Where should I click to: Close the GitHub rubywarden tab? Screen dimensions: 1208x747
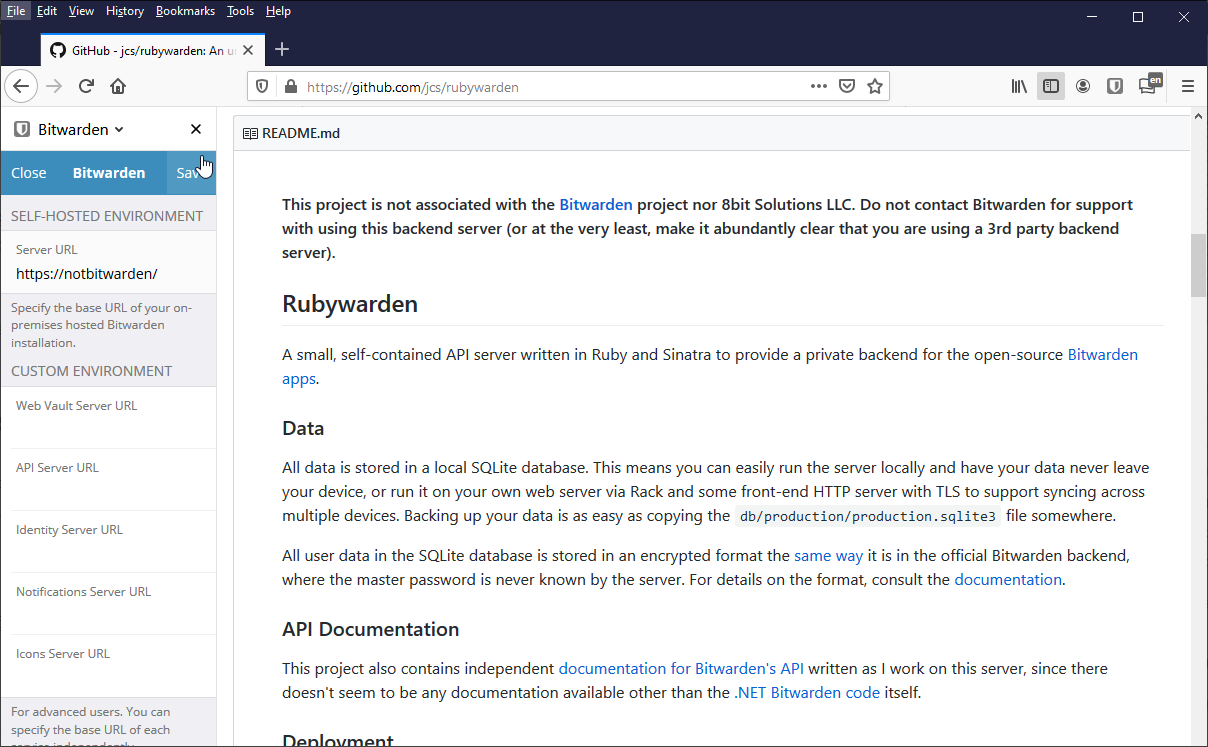[247, 50]
